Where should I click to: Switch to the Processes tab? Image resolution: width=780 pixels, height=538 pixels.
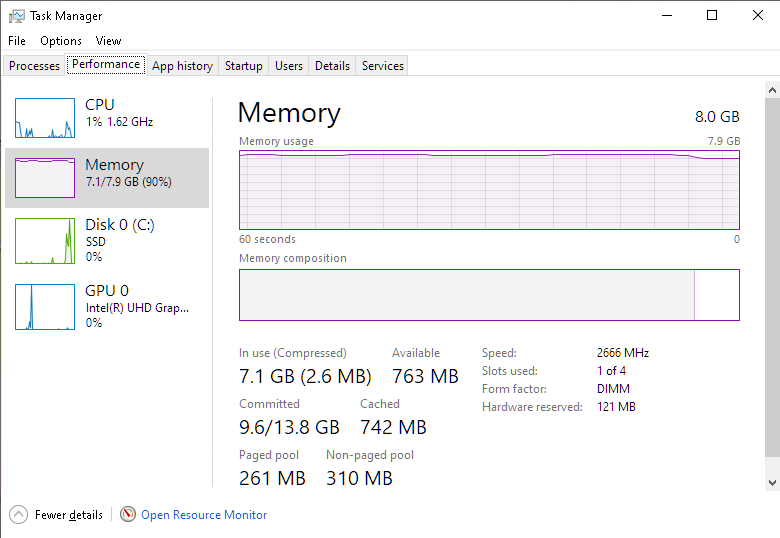(x=34, y=66)
